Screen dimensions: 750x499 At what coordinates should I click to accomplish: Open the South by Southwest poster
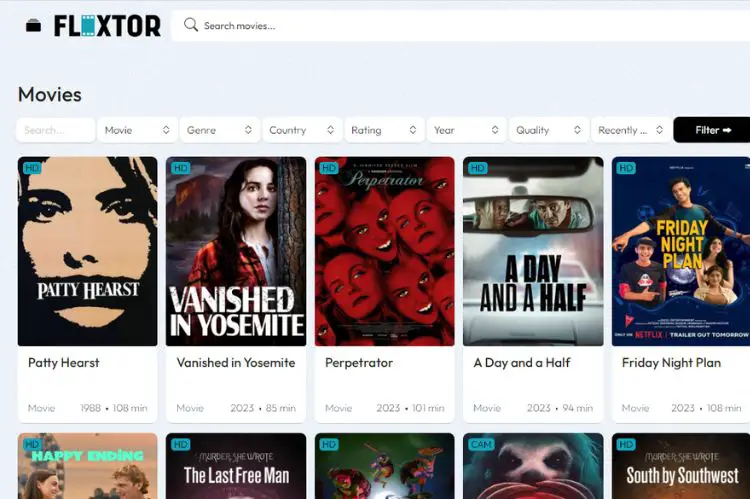click(x=681, y=466)
